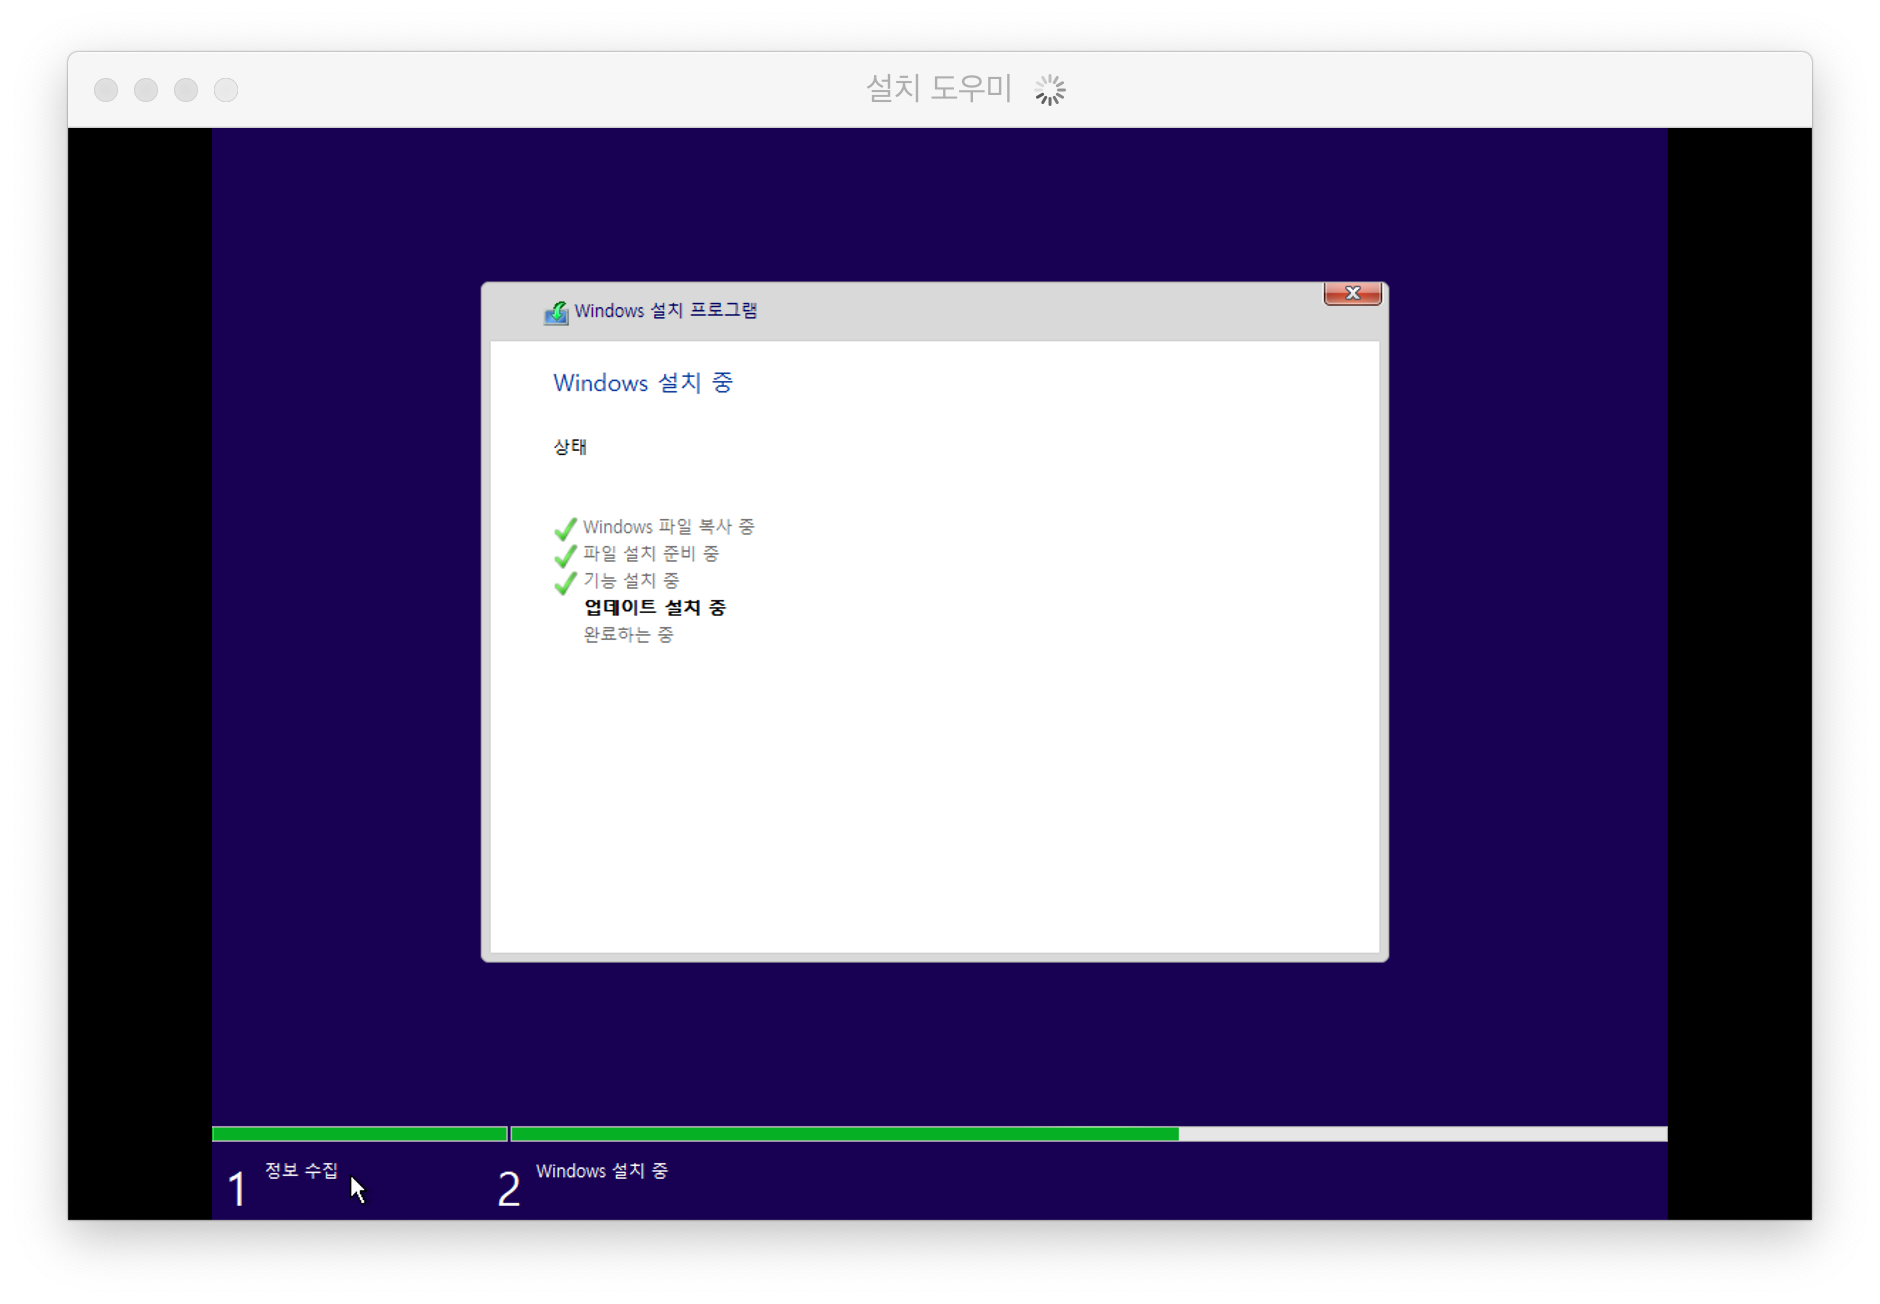Click the 설치 도우미 window title
The width and height of the screenshot is (1880, 1304).
939,89
